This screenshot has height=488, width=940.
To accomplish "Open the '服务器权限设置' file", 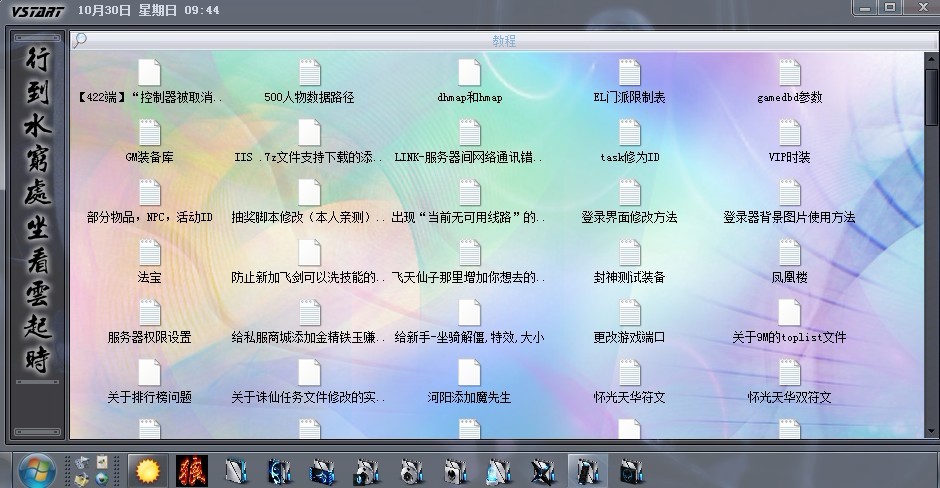I will pos(149,313).
